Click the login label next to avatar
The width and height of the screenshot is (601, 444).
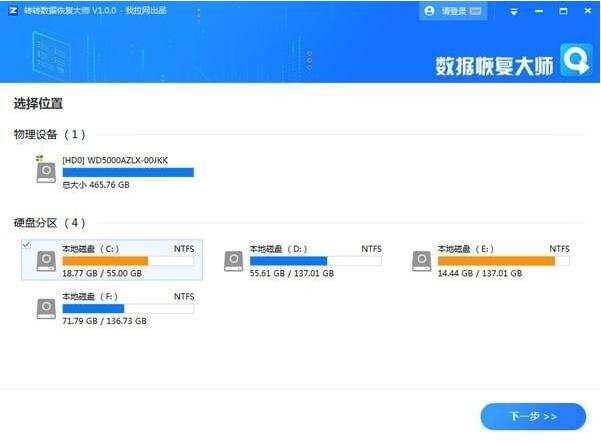click(x=454, y=11)
